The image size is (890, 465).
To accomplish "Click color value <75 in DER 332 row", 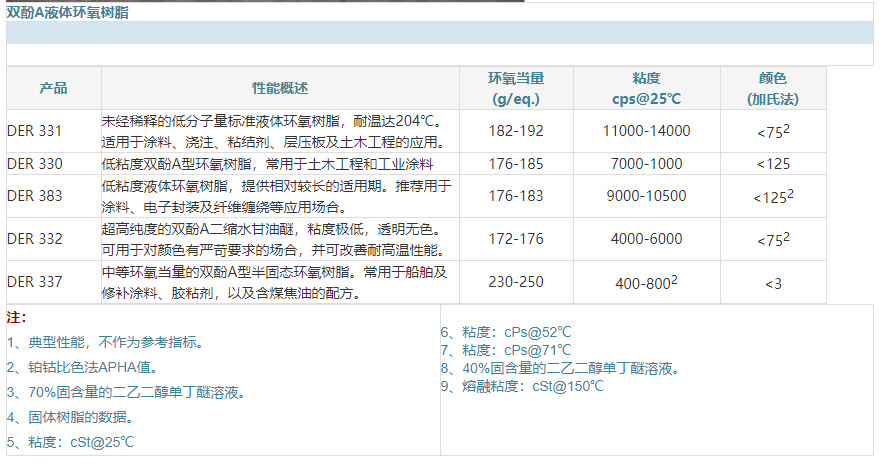I will pyautogui.click(x=773, y=239).
